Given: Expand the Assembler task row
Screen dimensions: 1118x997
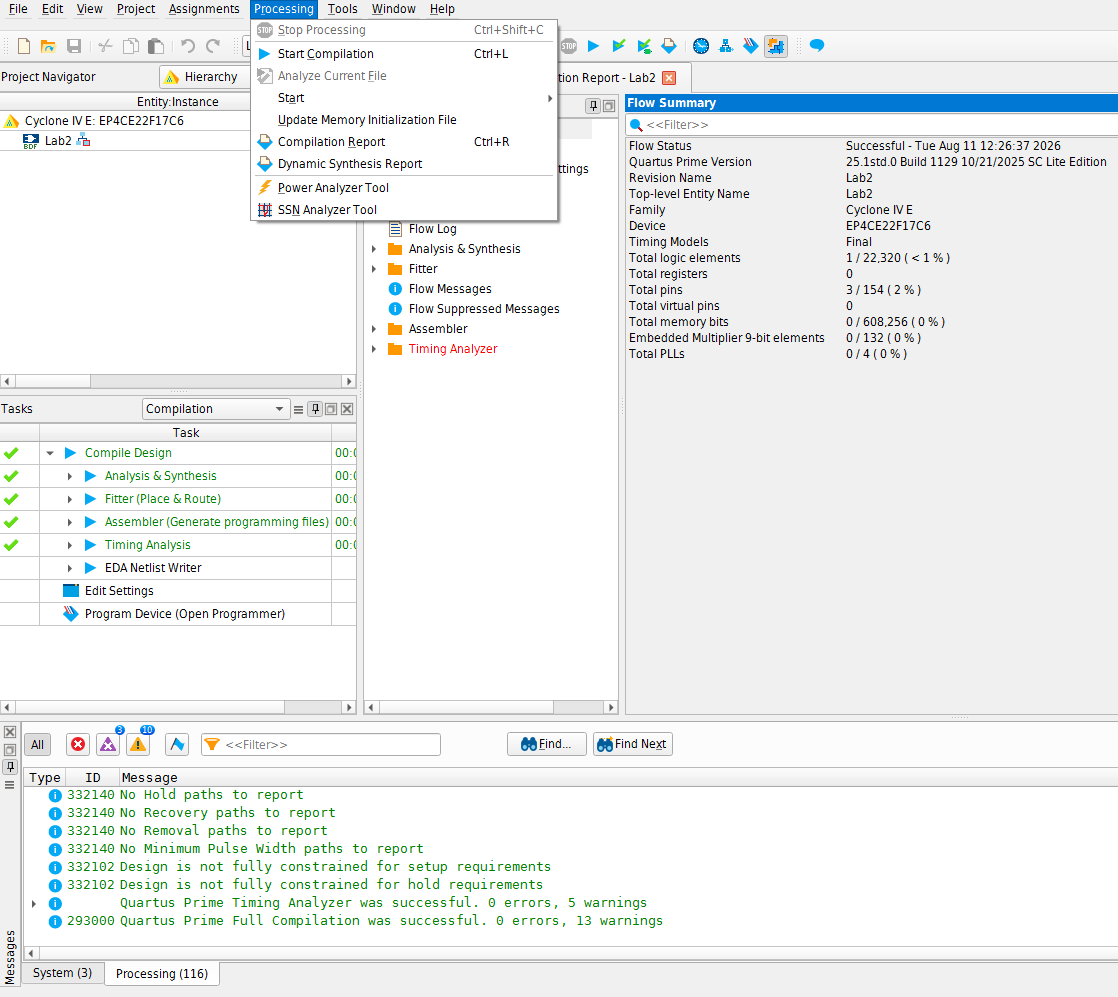Looking at the screenshot, I should coord(70,522).
